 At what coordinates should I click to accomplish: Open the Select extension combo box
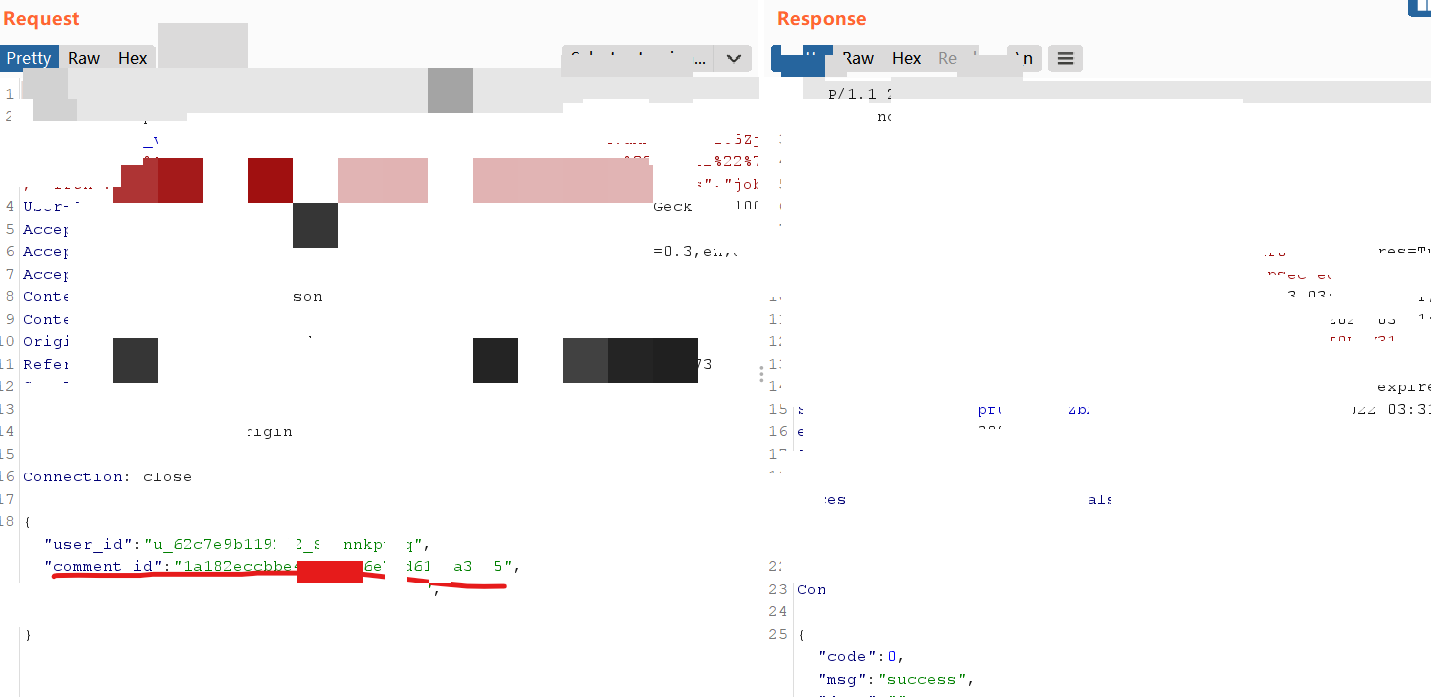pos(637,59)
